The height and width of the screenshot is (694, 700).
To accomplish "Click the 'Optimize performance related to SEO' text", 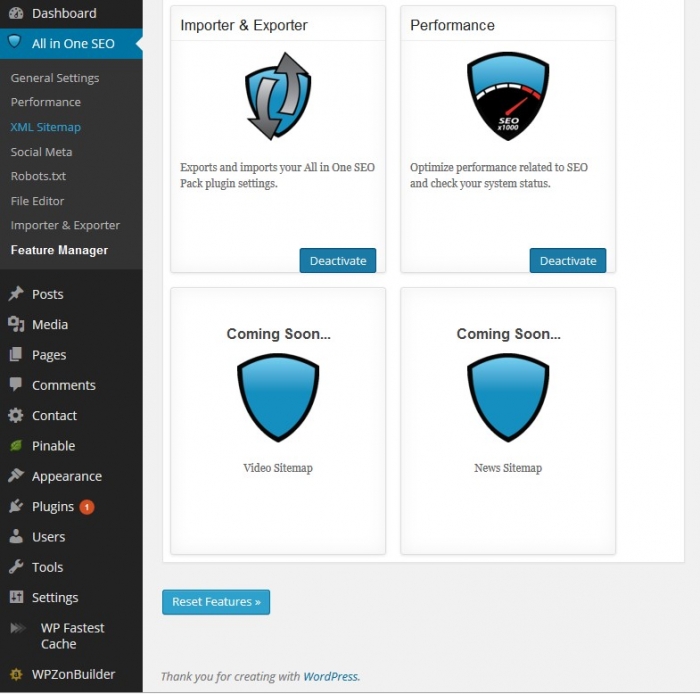I will point(499,175).
